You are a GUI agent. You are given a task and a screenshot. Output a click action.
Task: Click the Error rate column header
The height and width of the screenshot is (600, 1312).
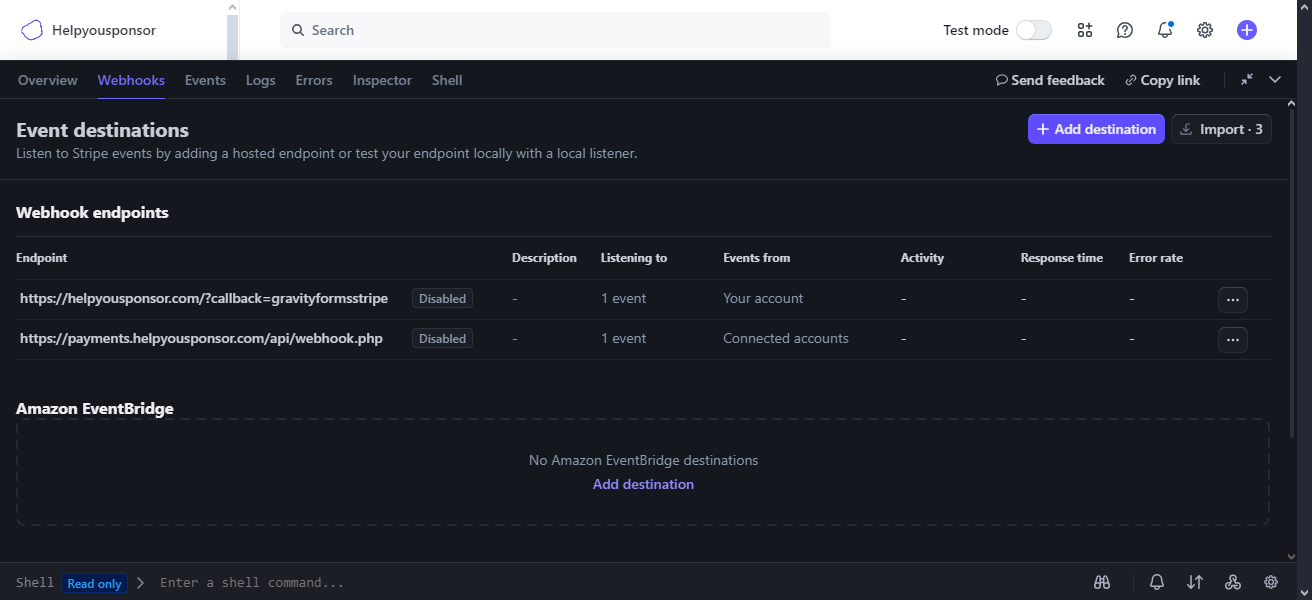1156,258
